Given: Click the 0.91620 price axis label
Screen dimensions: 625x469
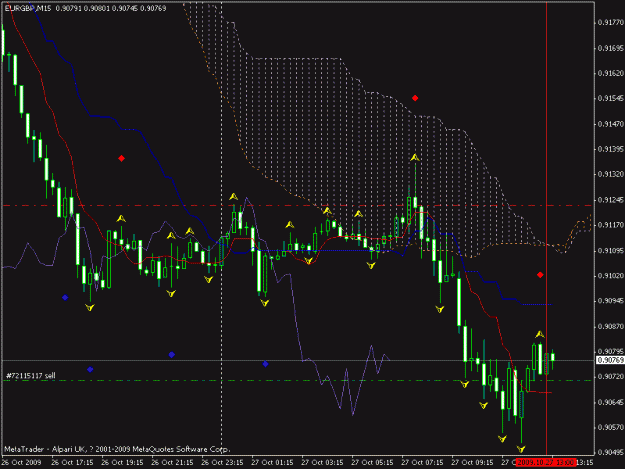Looking at the screenshot, I should pyautogui.click(x=611, y=73).
